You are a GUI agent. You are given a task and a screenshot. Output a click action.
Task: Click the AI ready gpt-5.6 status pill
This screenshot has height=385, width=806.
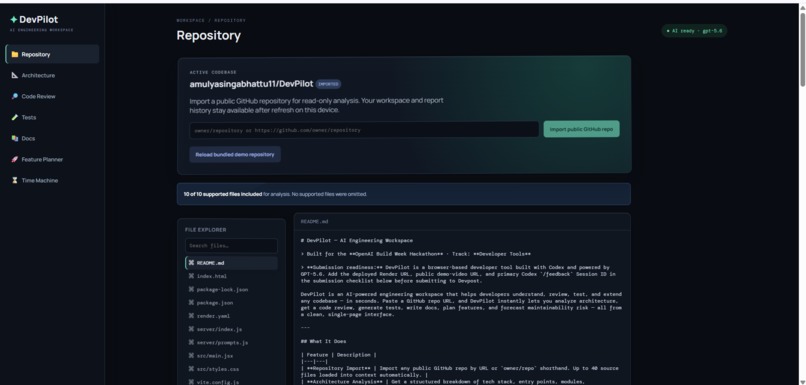[694, 31]
